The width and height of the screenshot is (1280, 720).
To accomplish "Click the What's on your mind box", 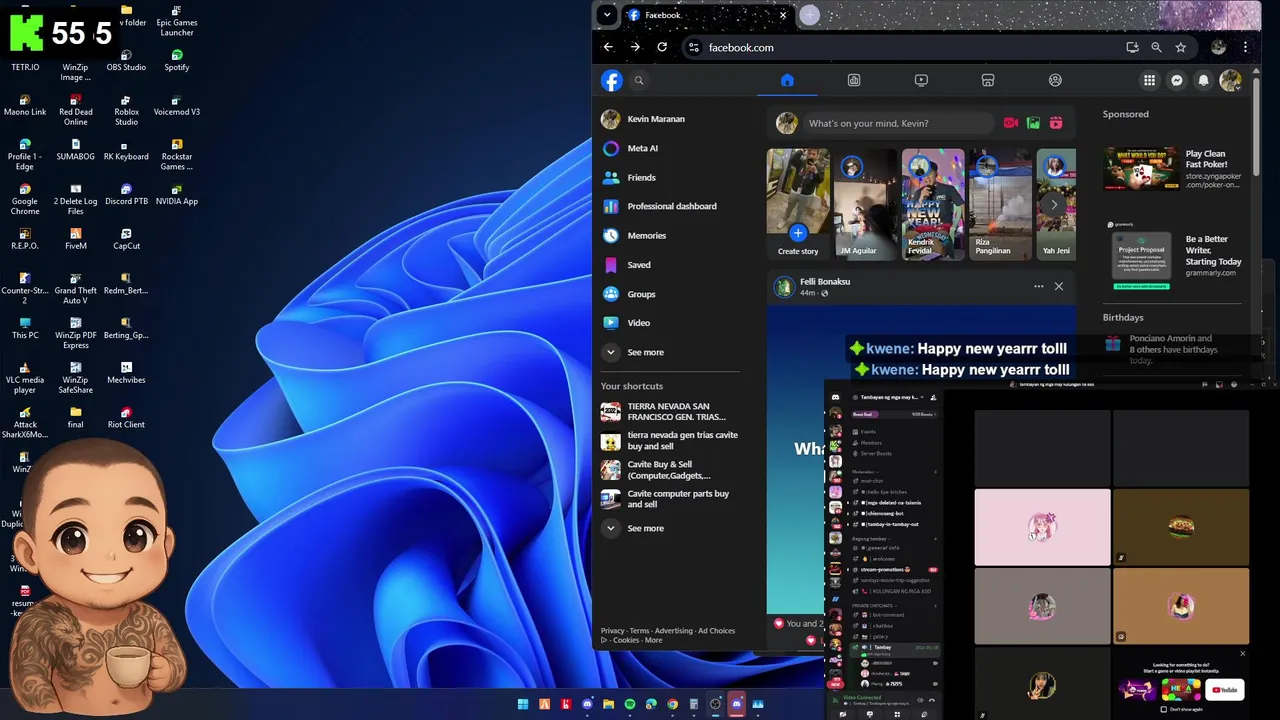I will pyautogui.click(x=897, y=123).
